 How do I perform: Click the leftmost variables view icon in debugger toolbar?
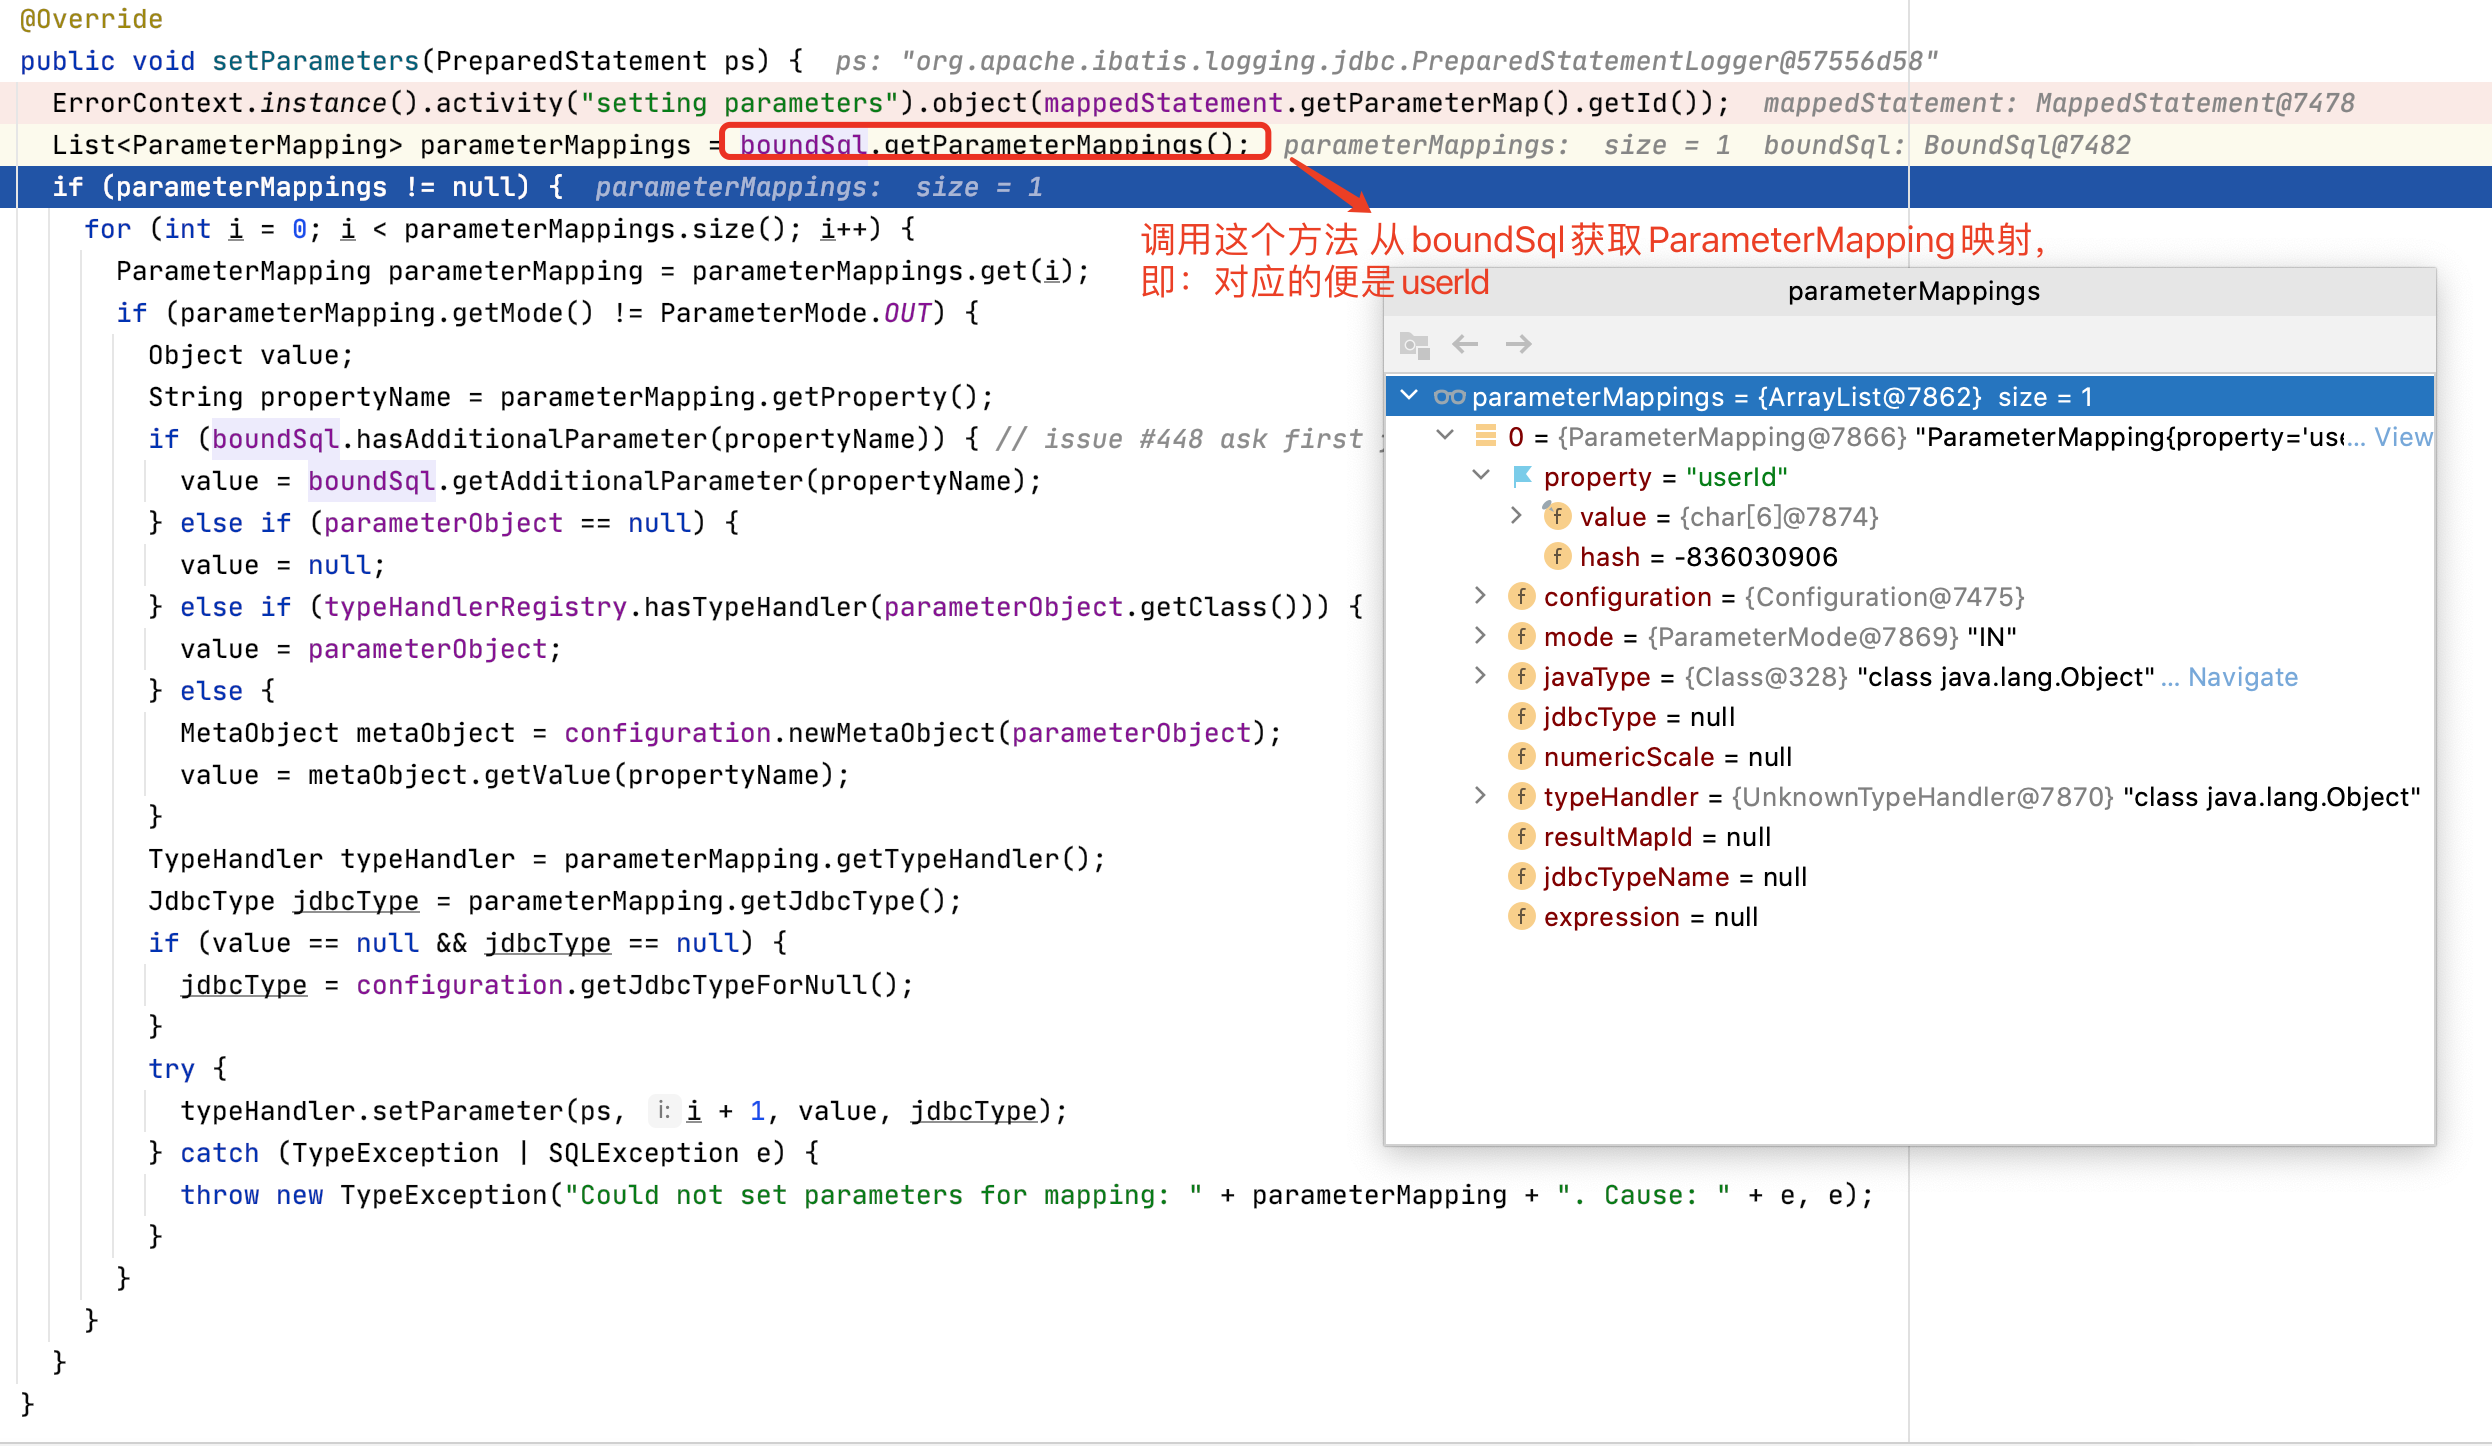[1414, 344]
